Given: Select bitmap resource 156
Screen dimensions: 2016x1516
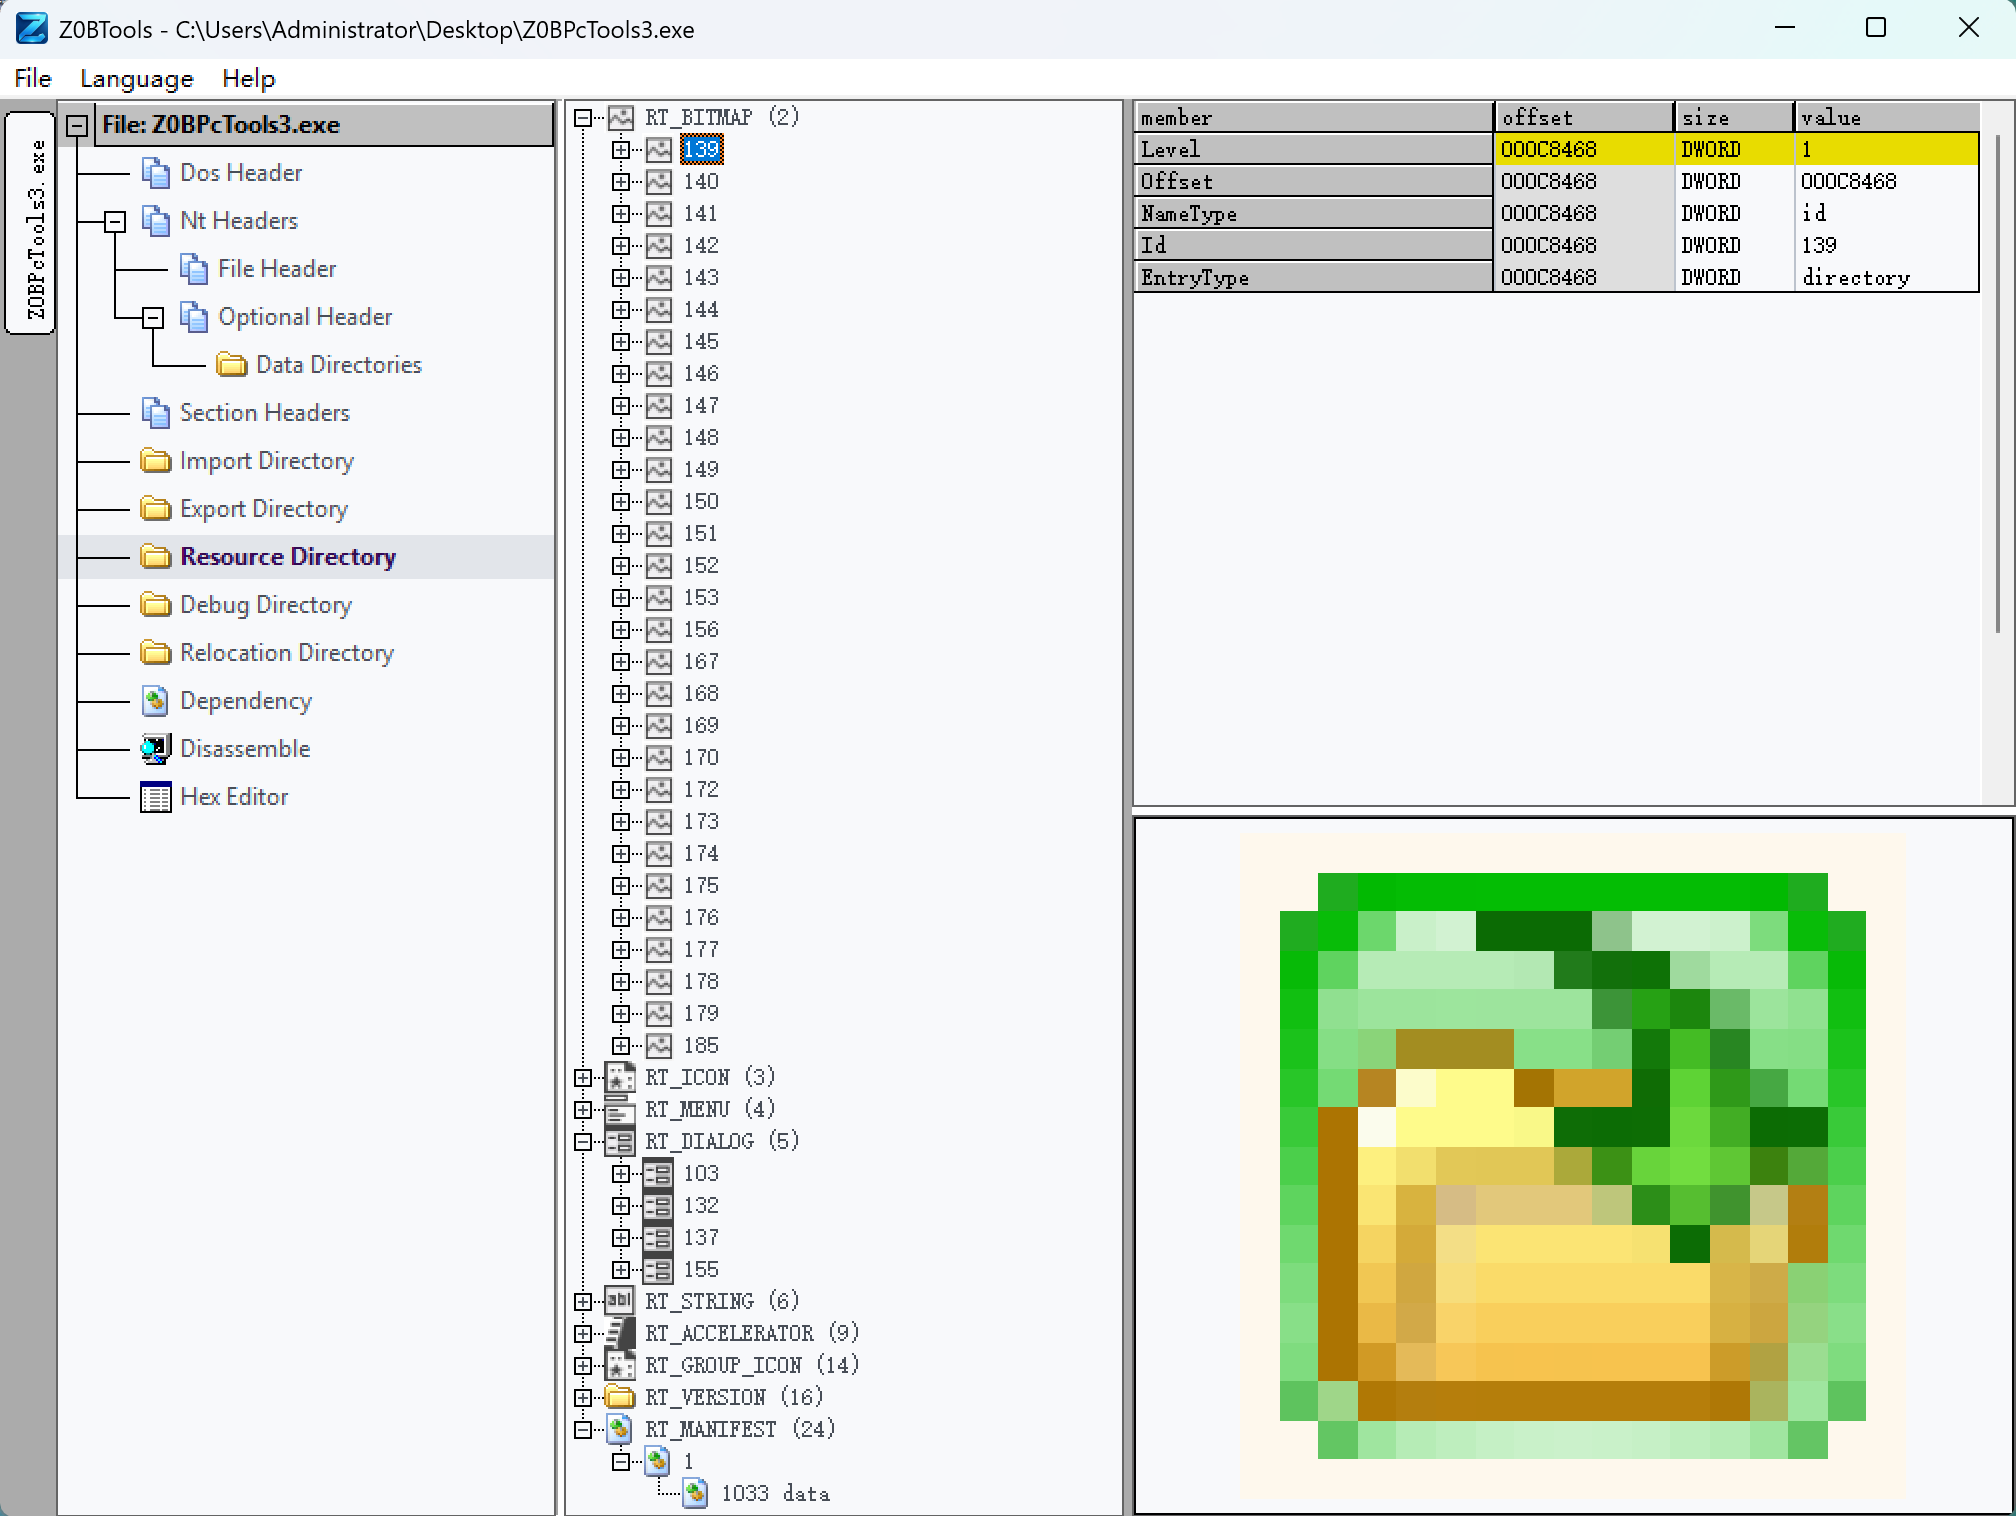Looking at the screenshot, I should pos(701,630).
